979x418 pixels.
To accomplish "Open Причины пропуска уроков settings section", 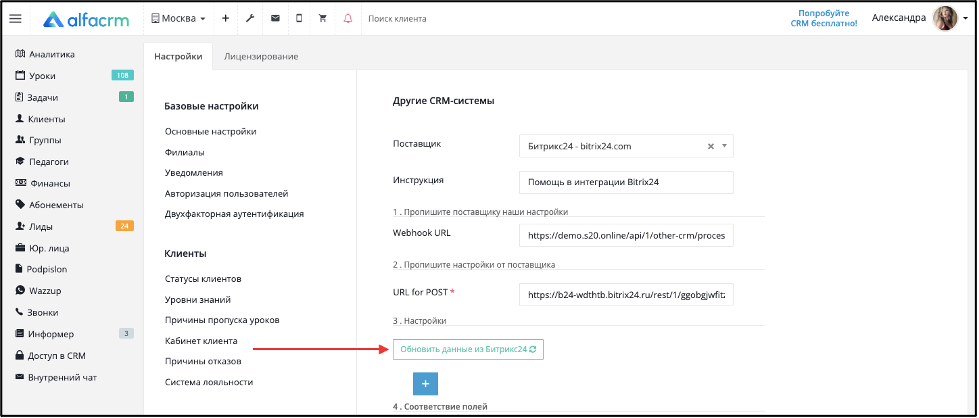I will tap(222, 320).
